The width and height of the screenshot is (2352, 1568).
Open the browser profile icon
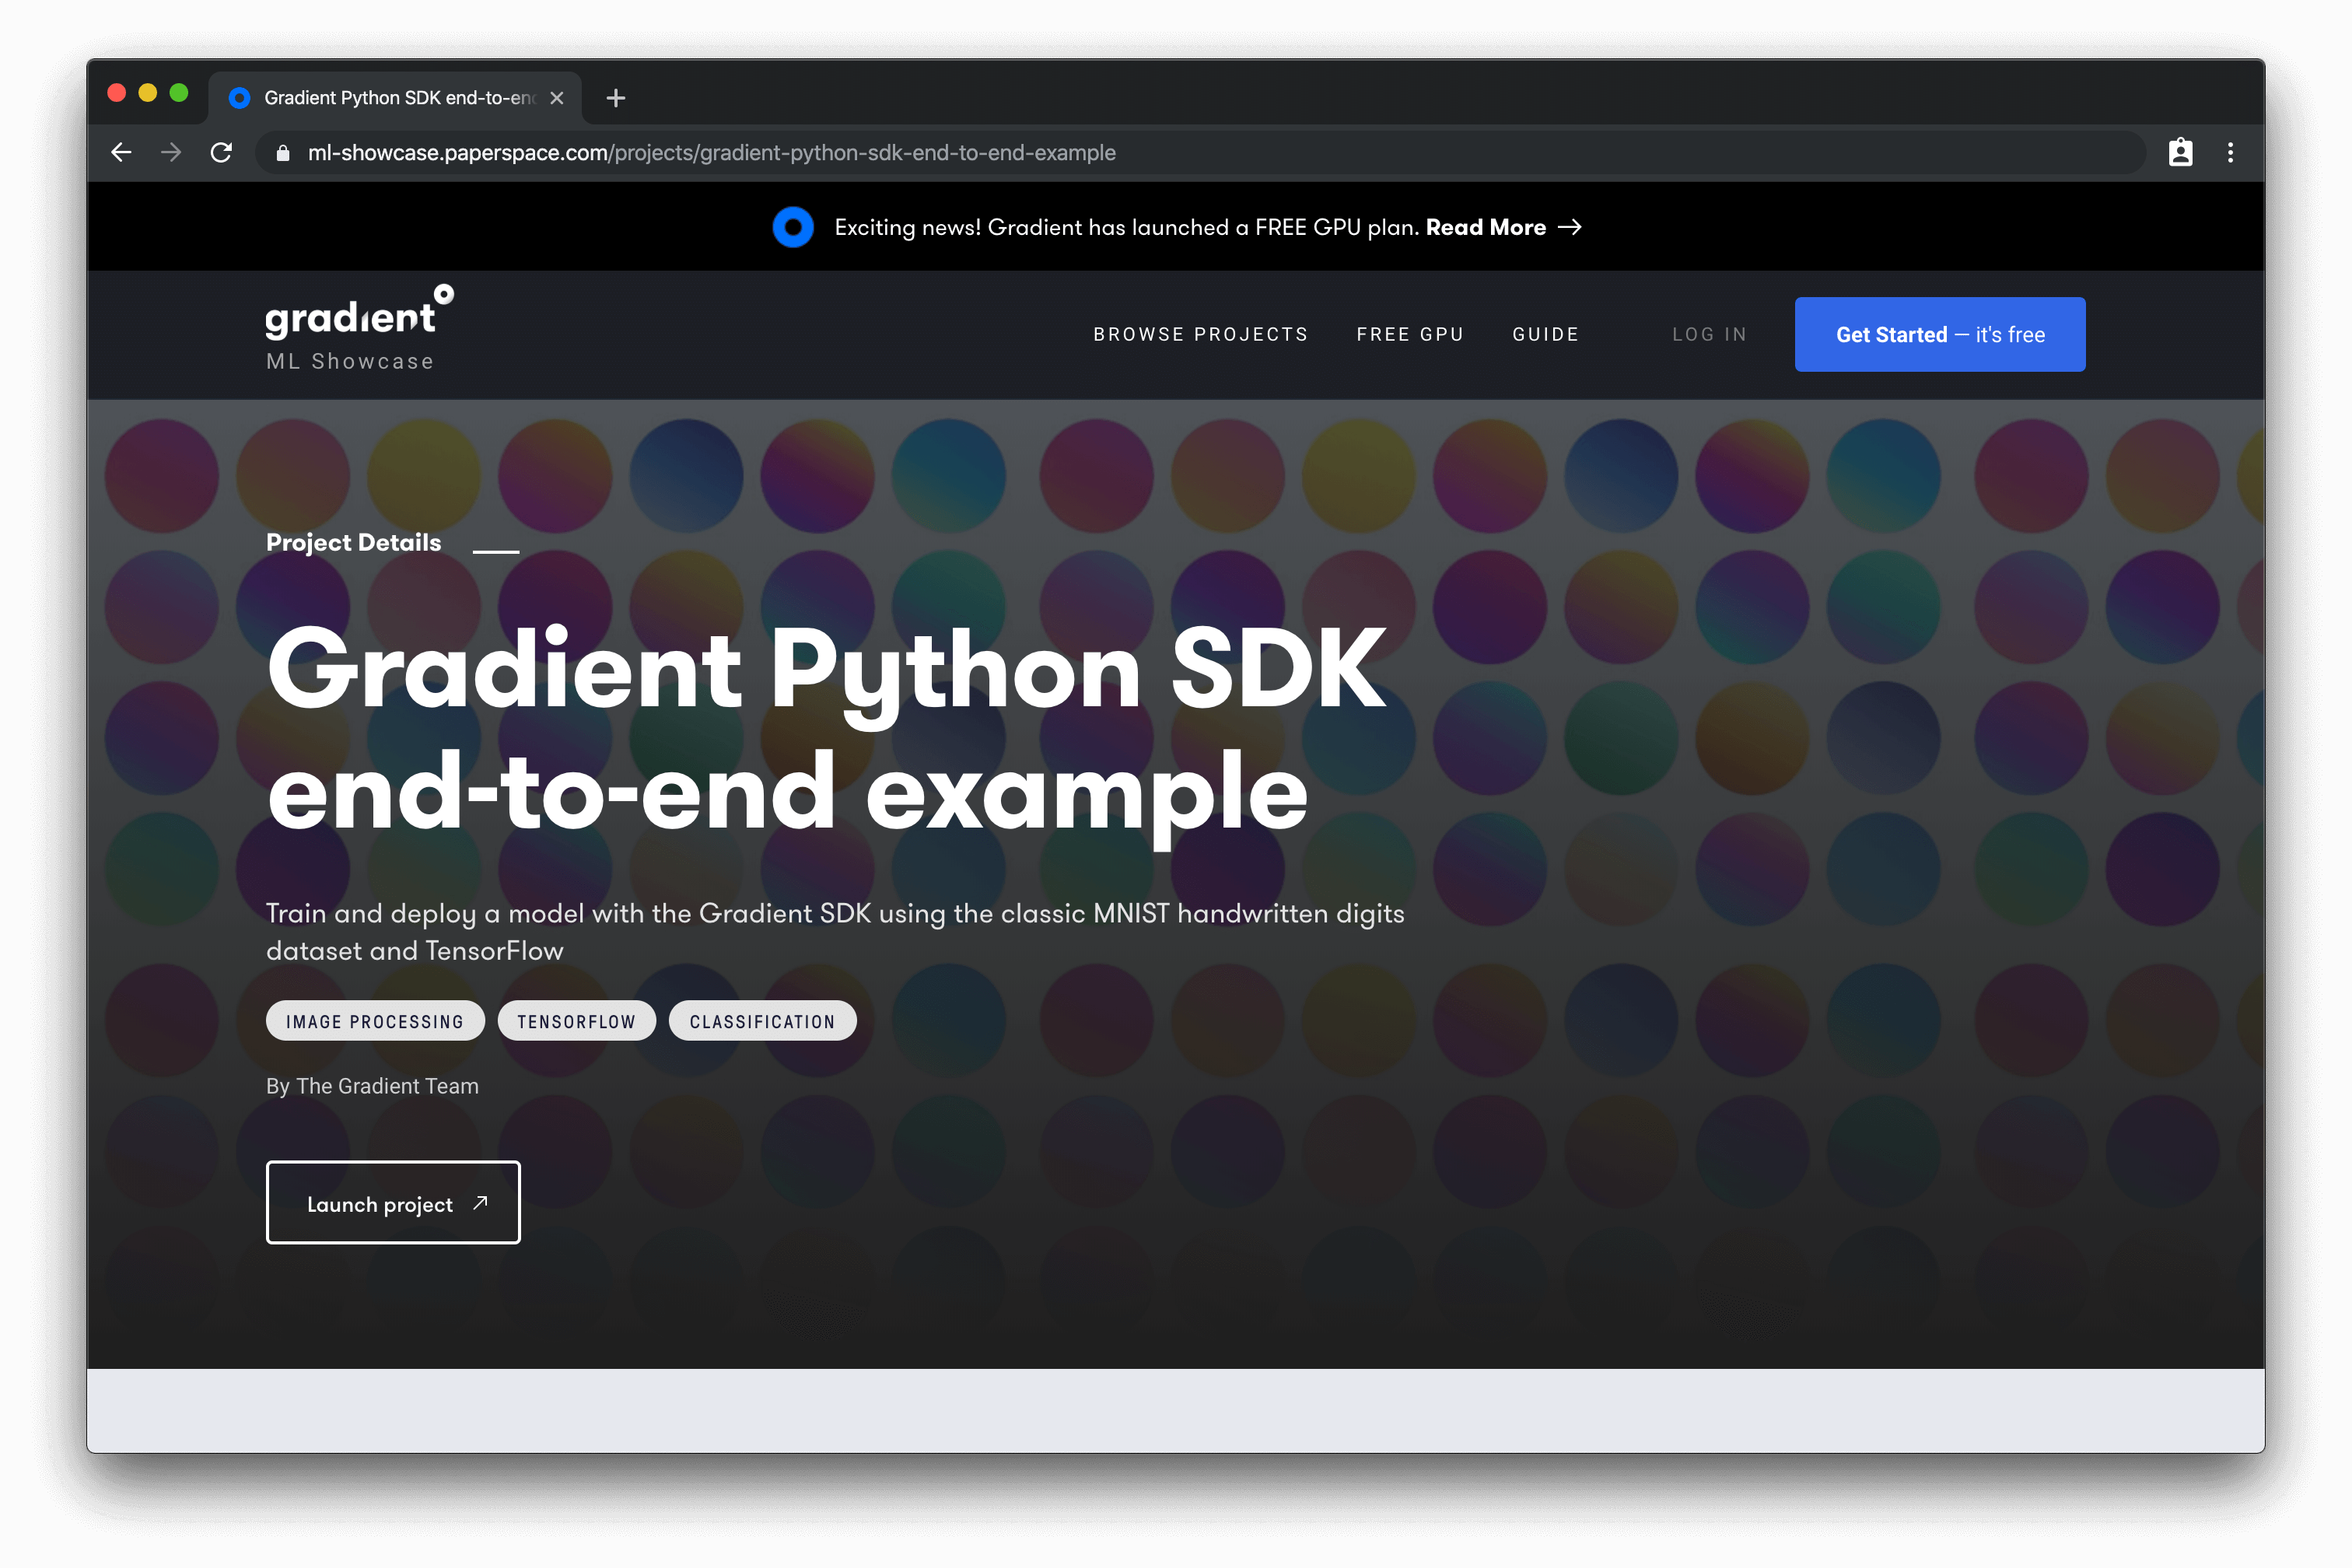tap(2180, 152)
